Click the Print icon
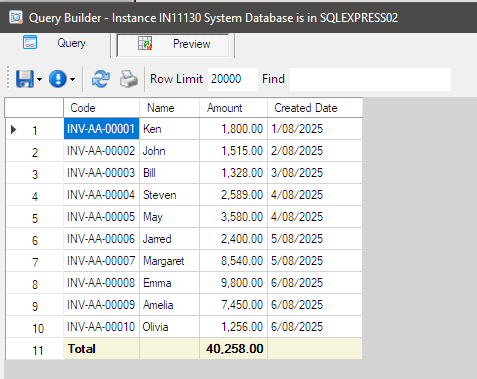 (129, 79)
